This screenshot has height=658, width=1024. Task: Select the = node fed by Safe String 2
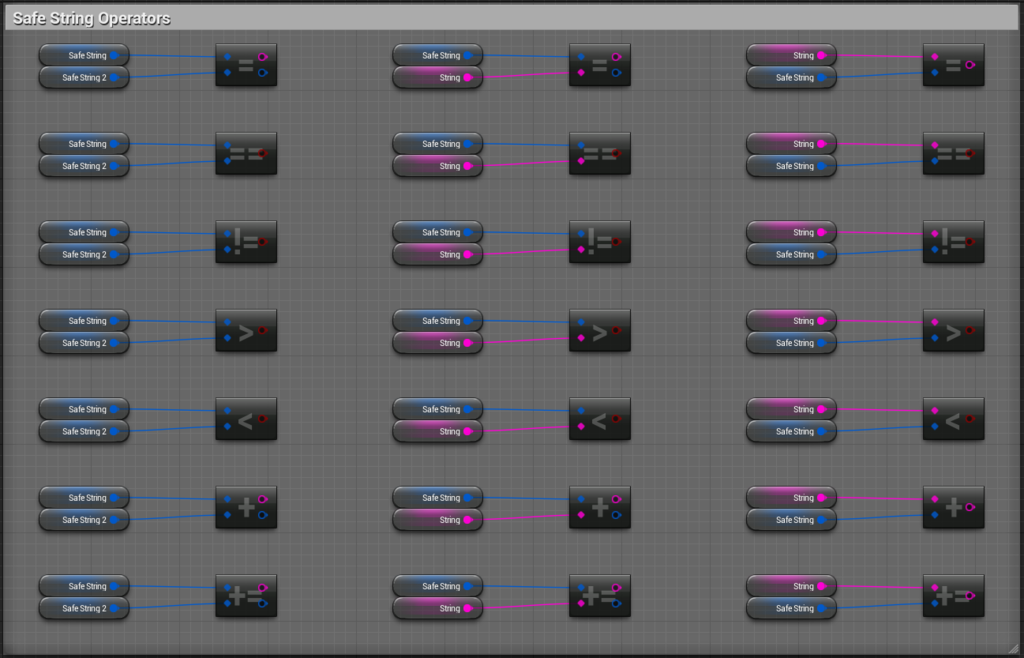coord(245,65)
